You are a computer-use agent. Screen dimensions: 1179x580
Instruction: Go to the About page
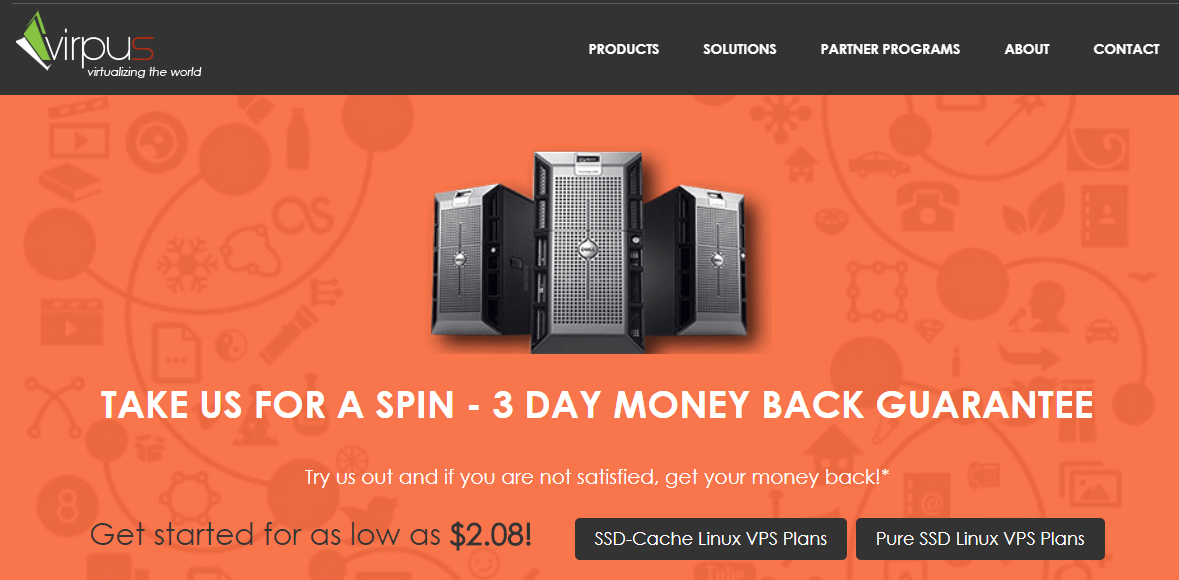(1027, 49)
